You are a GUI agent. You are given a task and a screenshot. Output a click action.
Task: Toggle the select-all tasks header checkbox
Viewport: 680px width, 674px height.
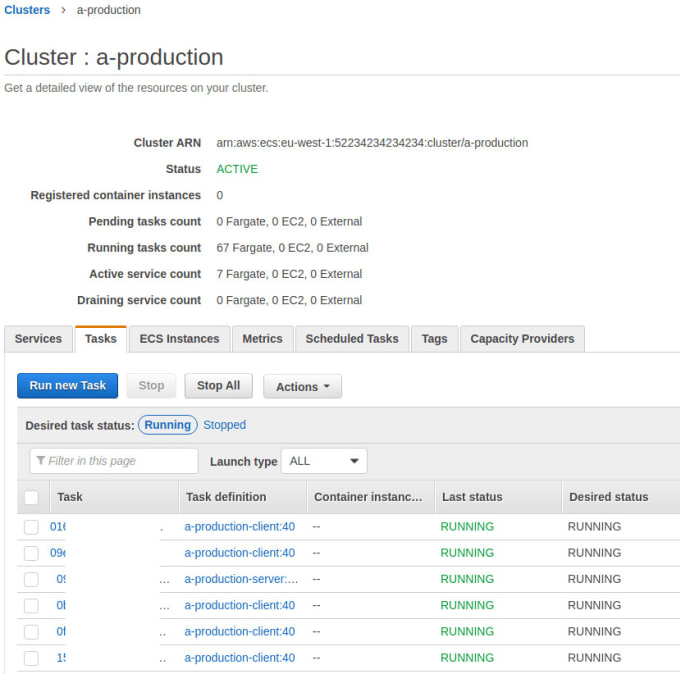click(x=31, y=497)
